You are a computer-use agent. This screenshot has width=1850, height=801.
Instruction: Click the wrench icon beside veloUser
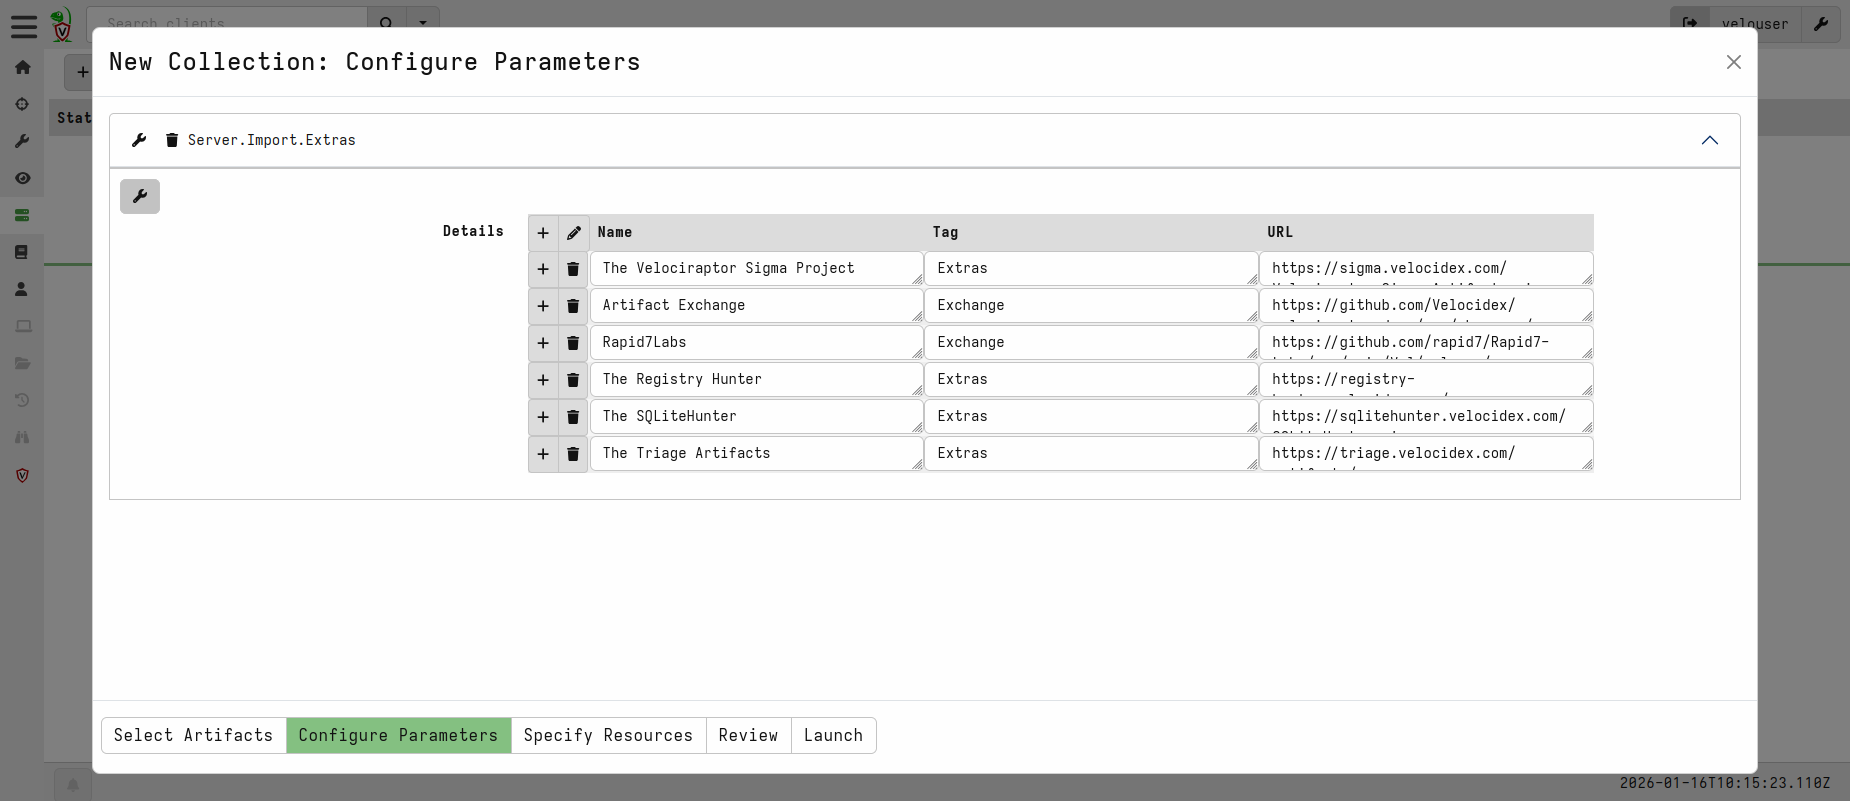coord(1821,23)
